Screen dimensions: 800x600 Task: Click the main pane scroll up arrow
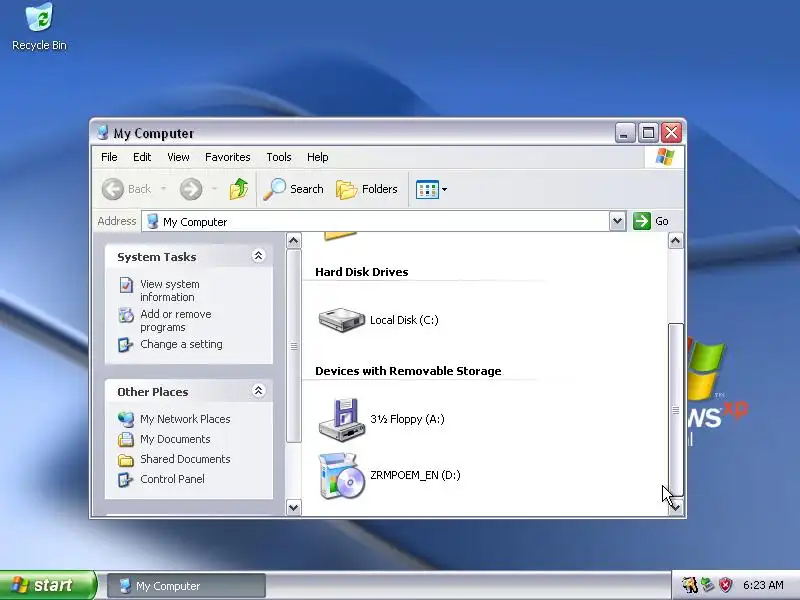(x=676, y=240)
